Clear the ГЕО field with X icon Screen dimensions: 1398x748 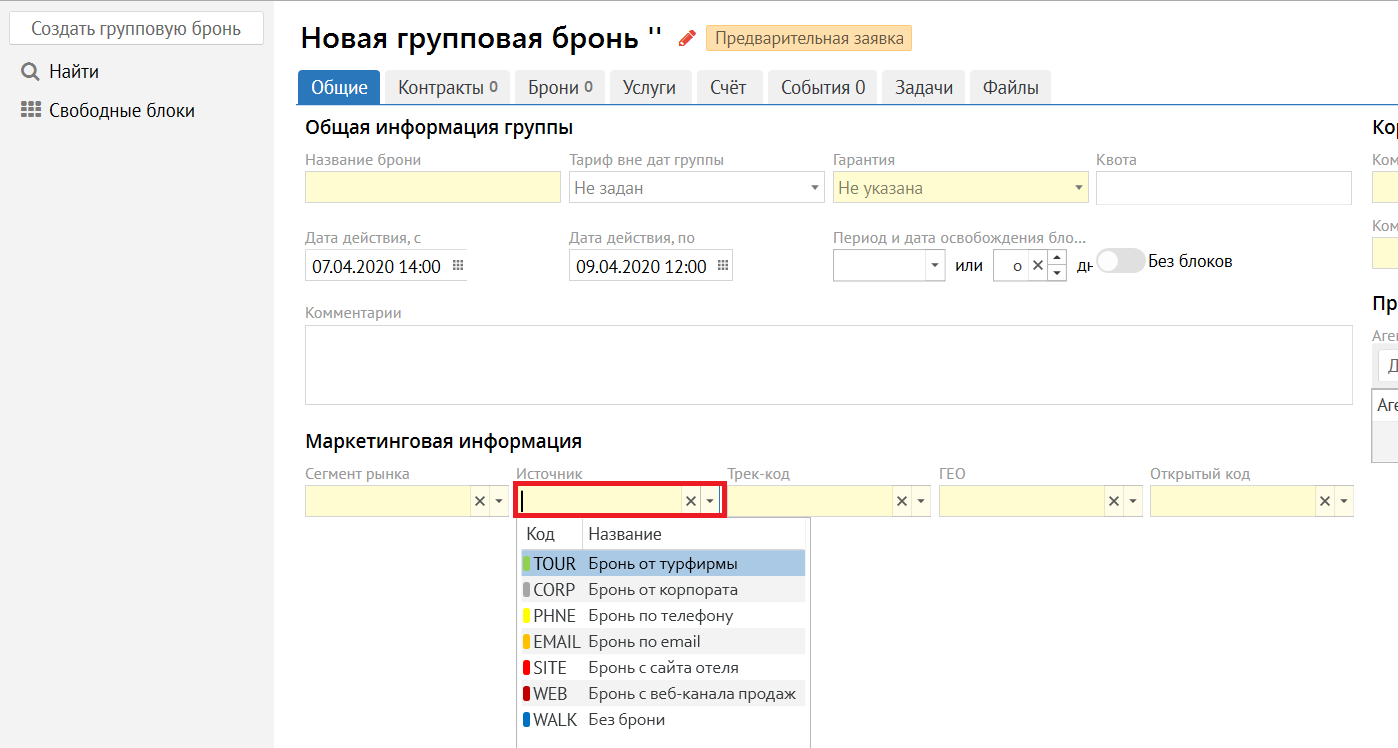(1112, 501)
